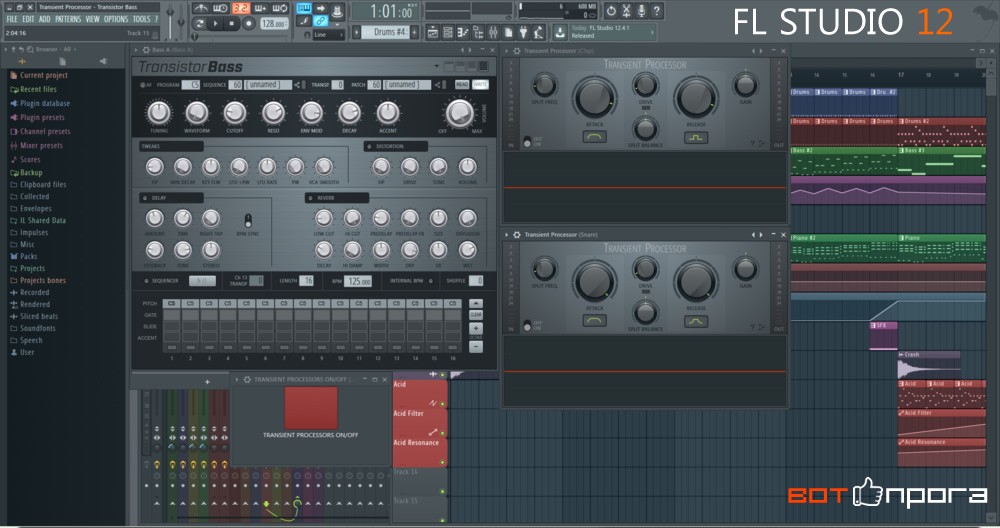Click the download news panel icon

pos(559,32)
